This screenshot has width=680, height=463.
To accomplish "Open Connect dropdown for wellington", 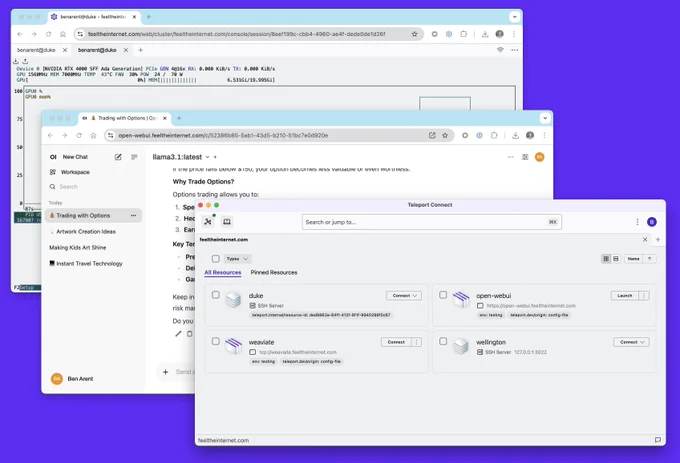I will click(x=631, y=342).
